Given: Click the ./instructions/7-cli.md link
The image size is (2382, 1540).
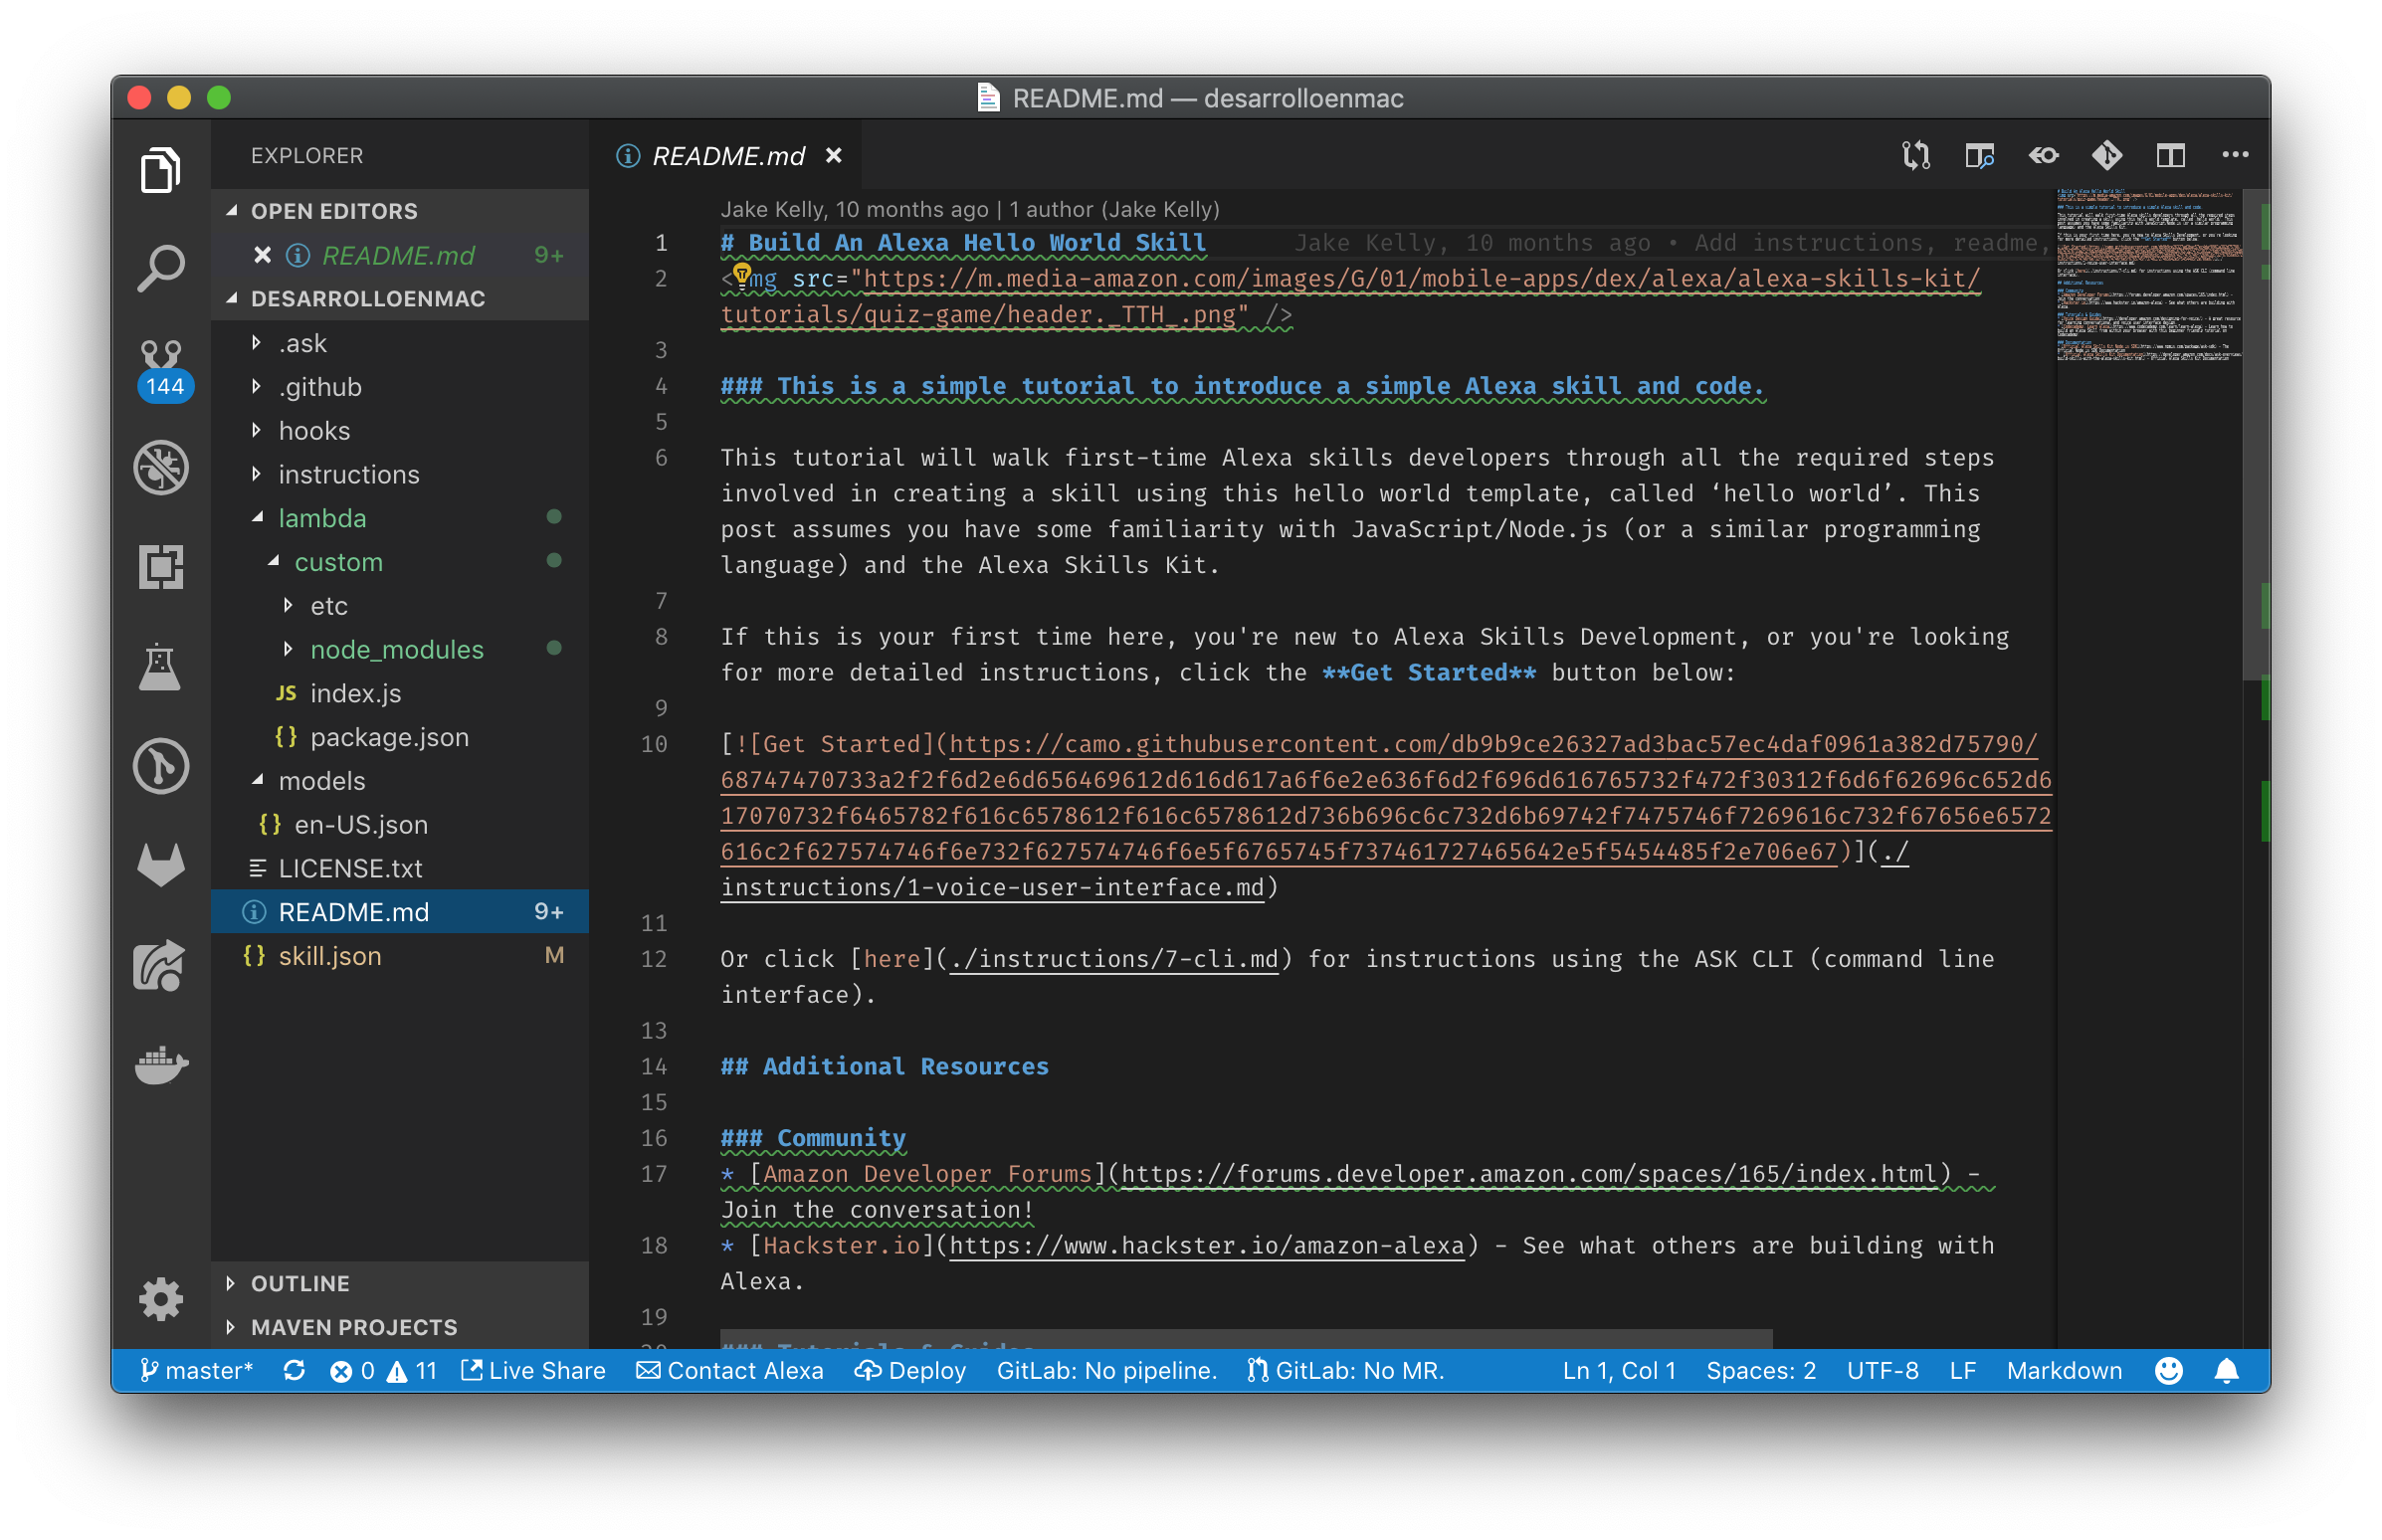Looking at the screenshot, I should pos(1114,958).
